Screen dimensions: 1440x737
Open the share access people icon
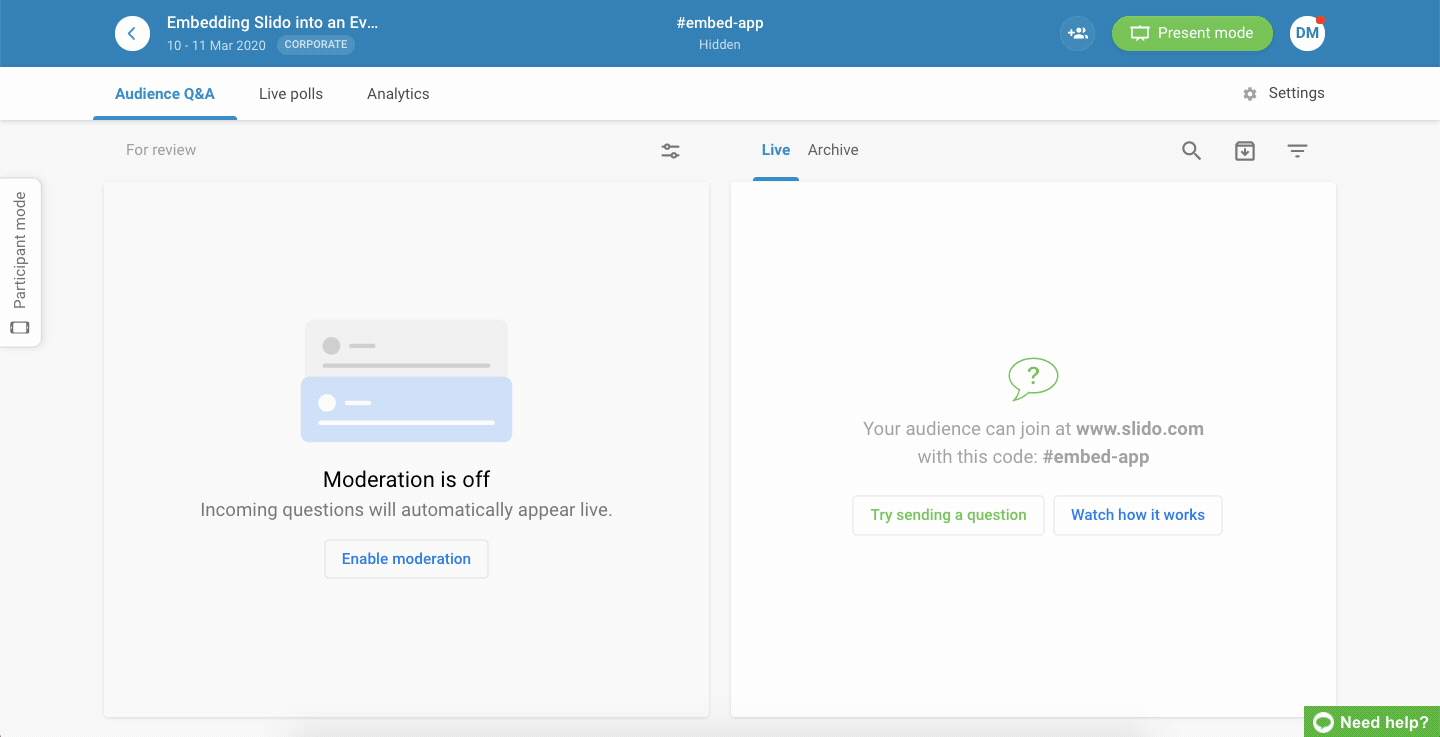point(1077,33)
